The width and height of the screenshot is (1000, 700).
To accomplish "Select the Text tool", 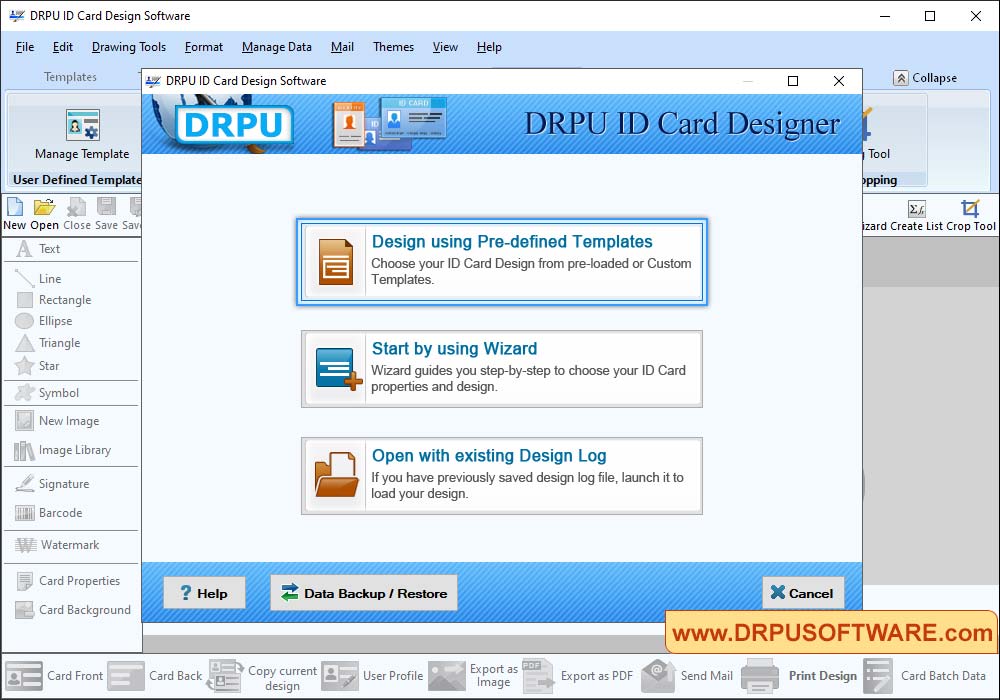I will [38, 249].
